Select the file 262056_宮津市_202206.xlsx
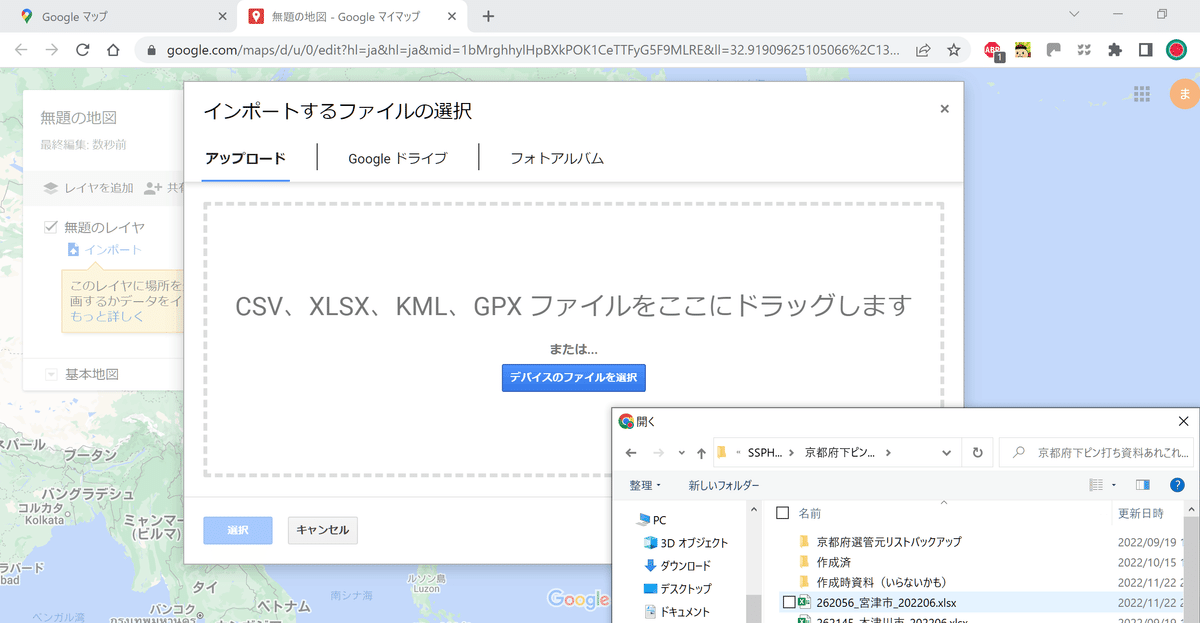Image resolution: width=1200 pixels, height=623 pixels. (885, 602)
